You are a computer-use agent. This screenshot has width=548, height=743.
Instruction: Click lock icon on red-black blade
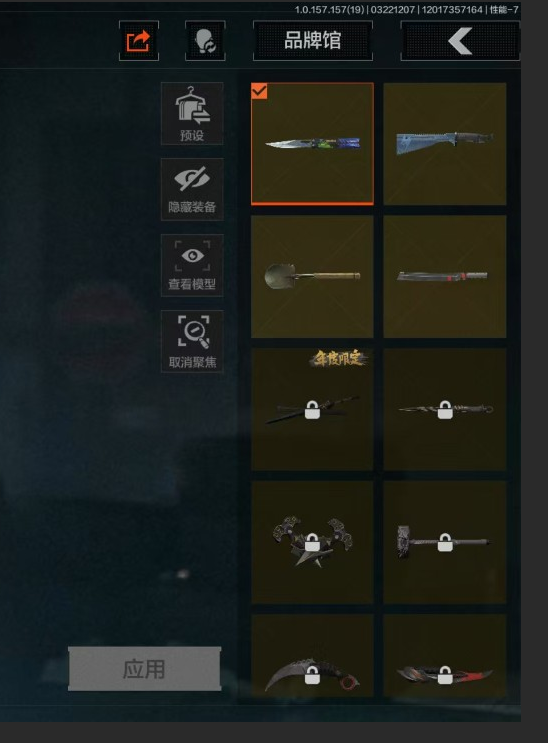click(x=445, y=675)
